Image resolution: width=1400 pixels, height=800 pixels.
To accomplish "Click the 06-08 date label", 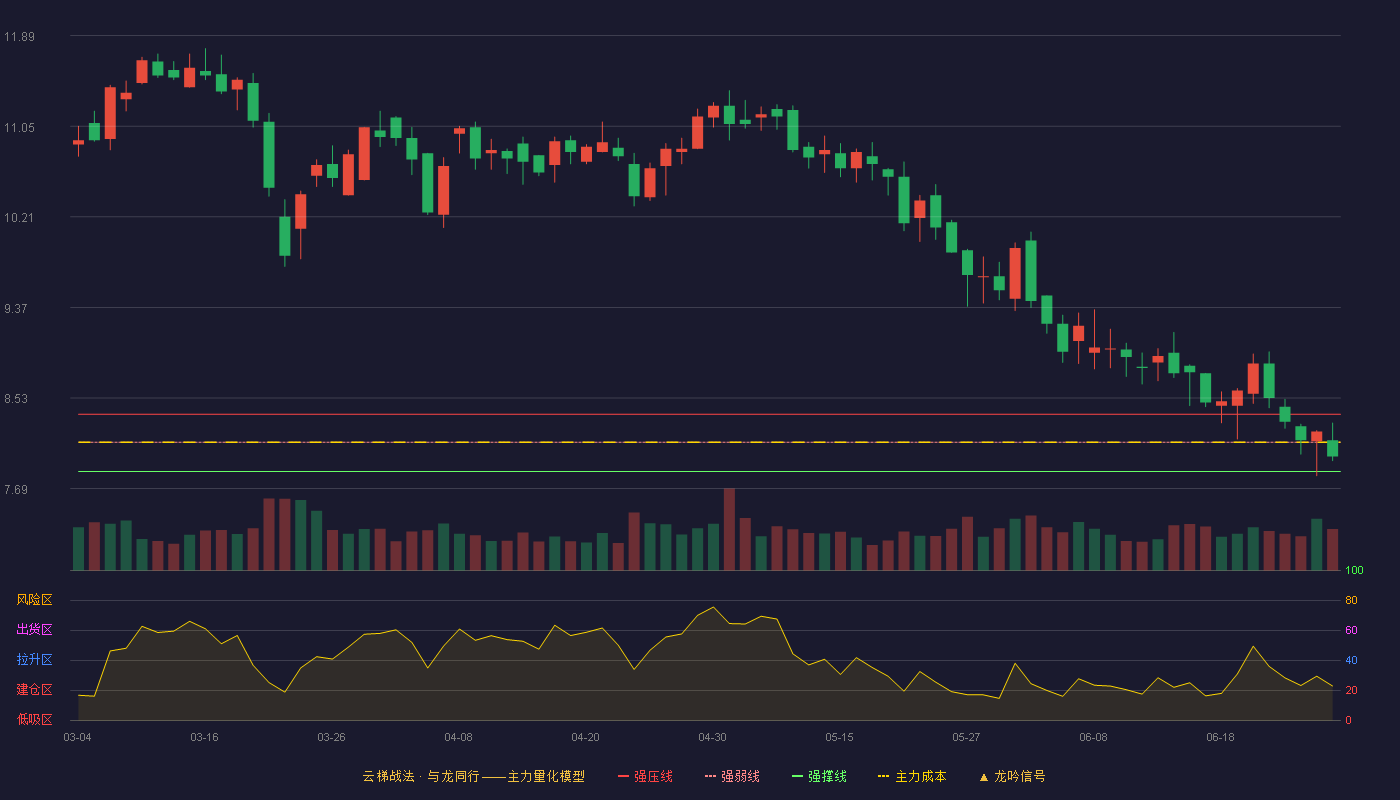I will point(1093,737).
